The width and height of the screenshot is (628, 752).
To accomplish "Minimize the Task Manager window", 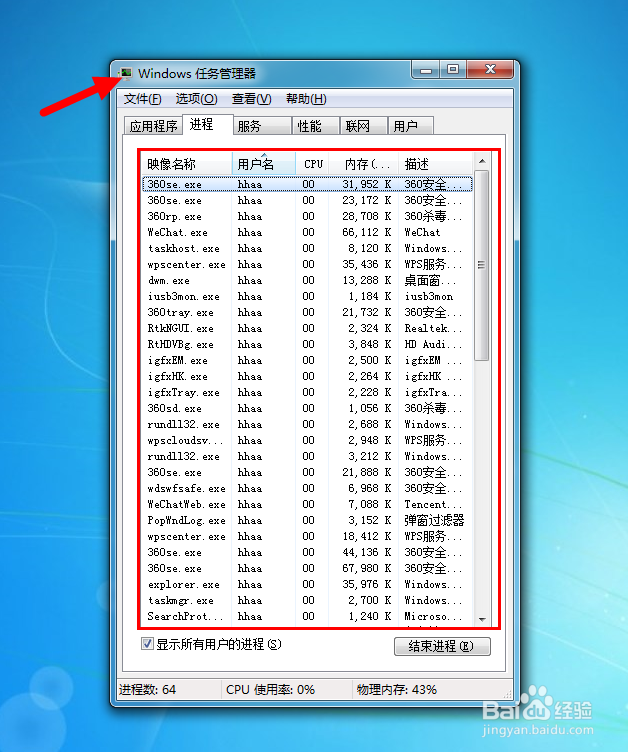I will coord(426,70).
